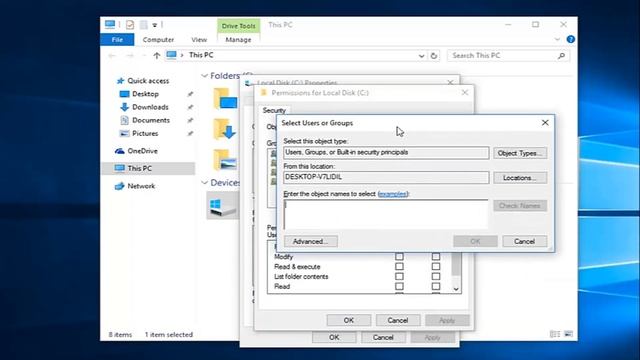This screenshot has height=360, width=640.
Task: Click OK in the Permissions dialog
Action: click(x=349, y=320)
